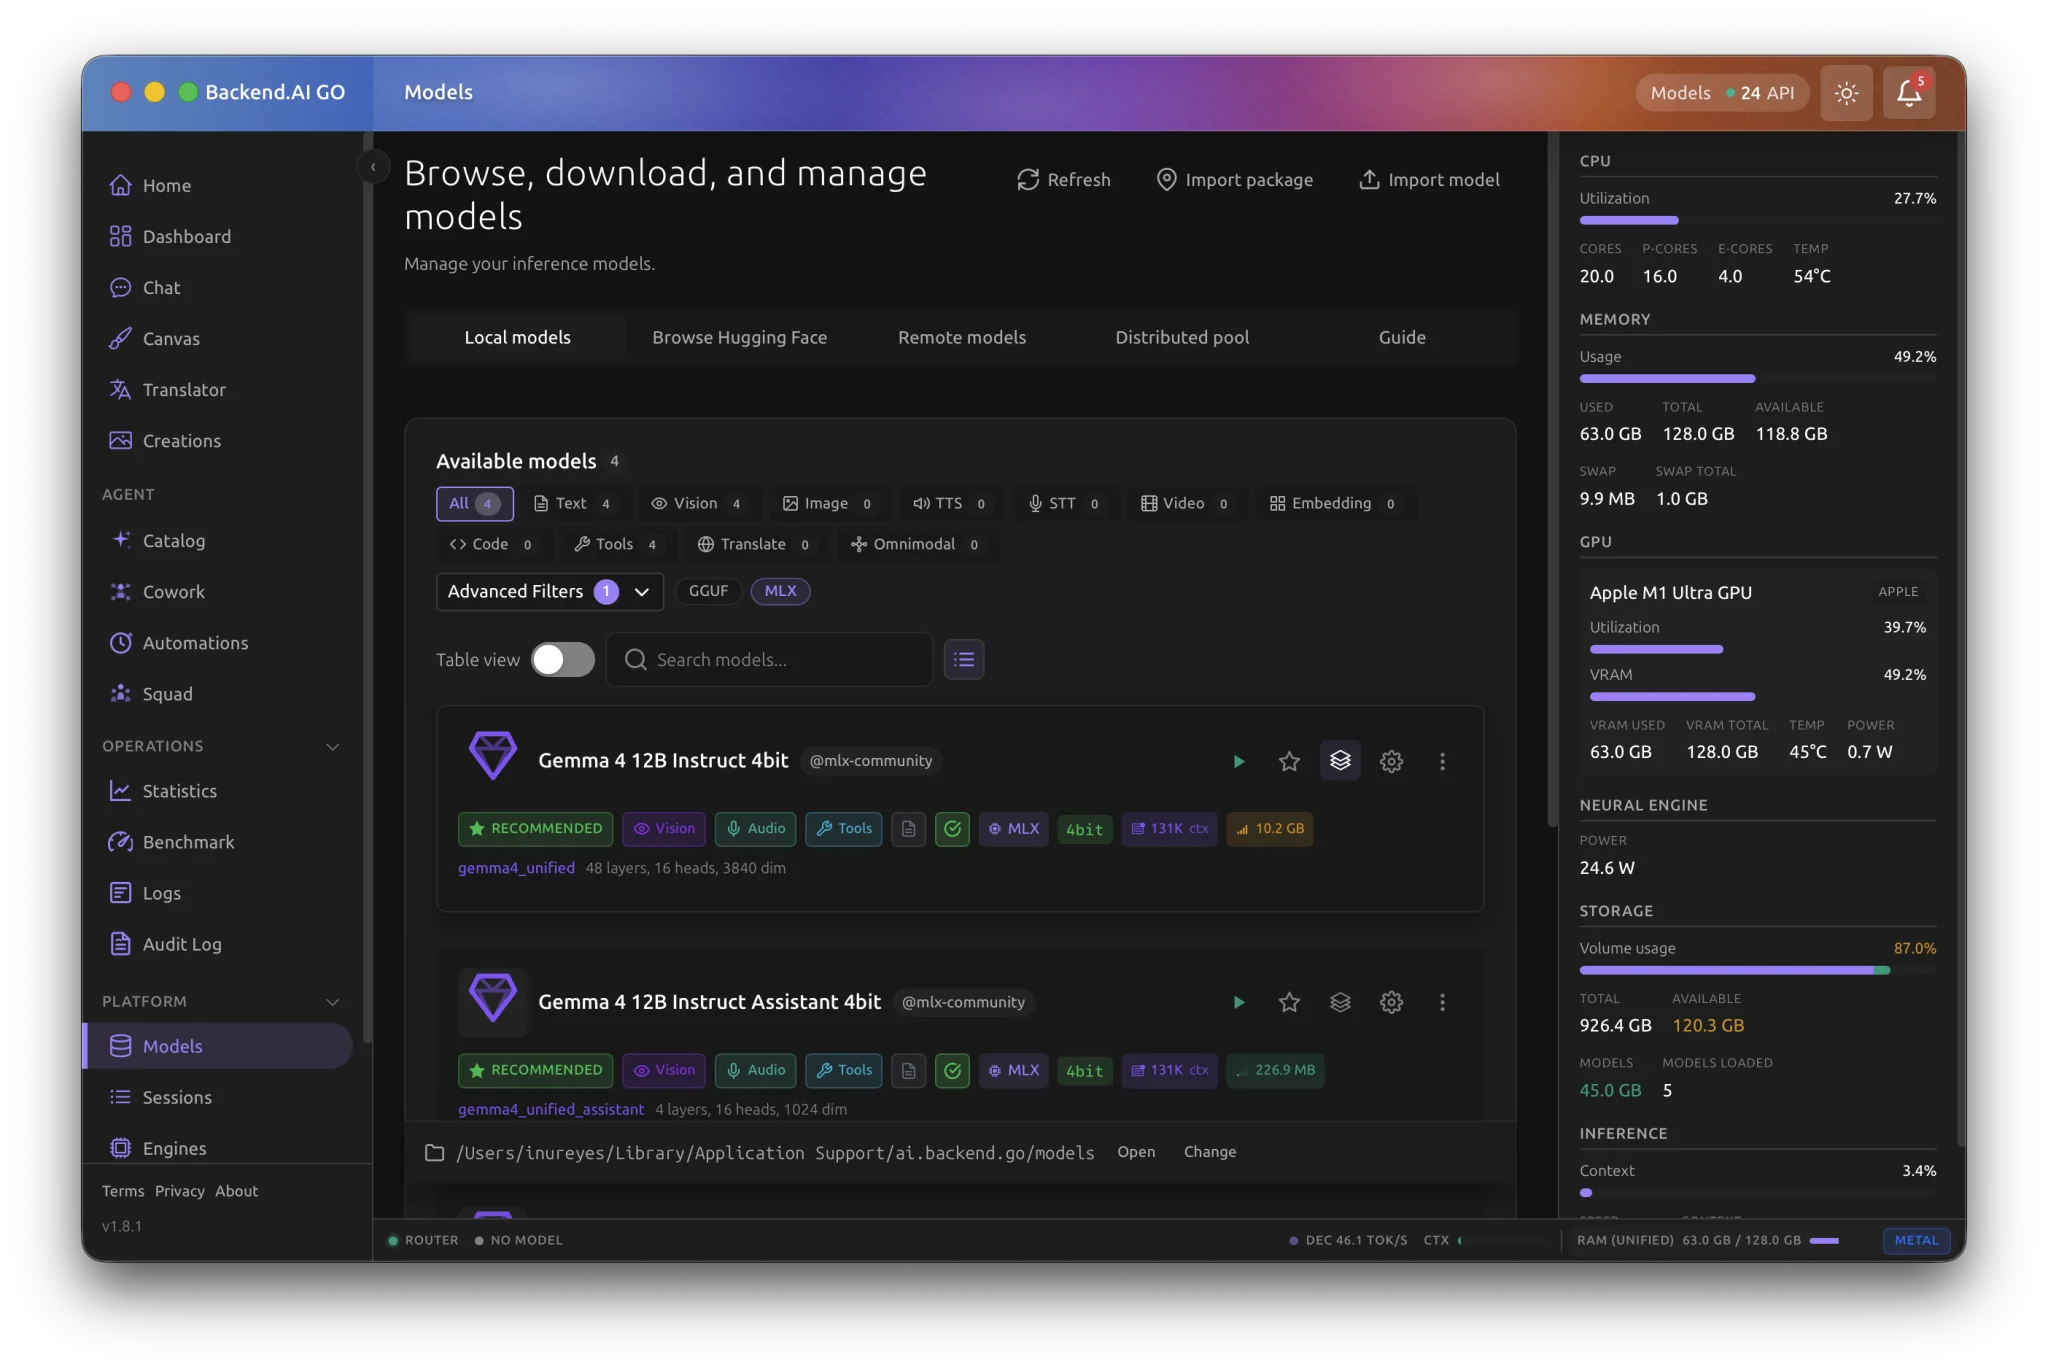Run the Gemma 4 12B Instruct Assistant model

1238,1002
